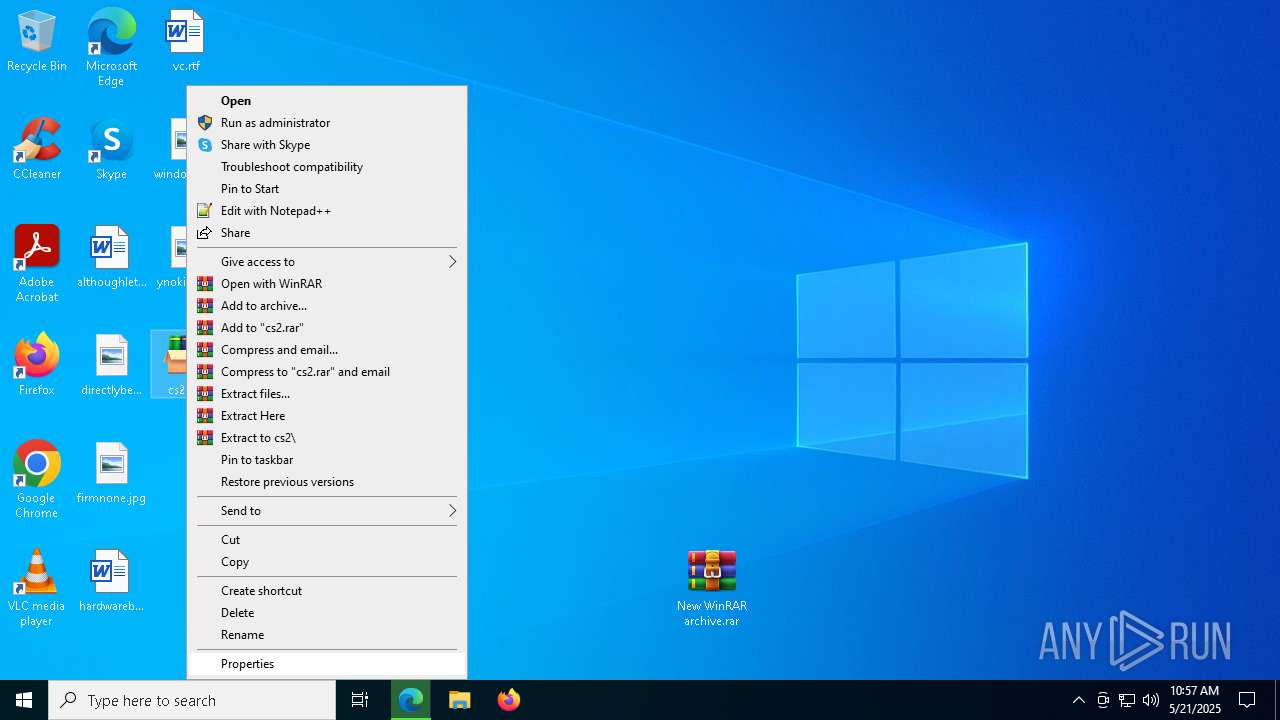This screenshot has width=1280, height=720.
Task: Select Create shortcut
Action: coord(327,591)
